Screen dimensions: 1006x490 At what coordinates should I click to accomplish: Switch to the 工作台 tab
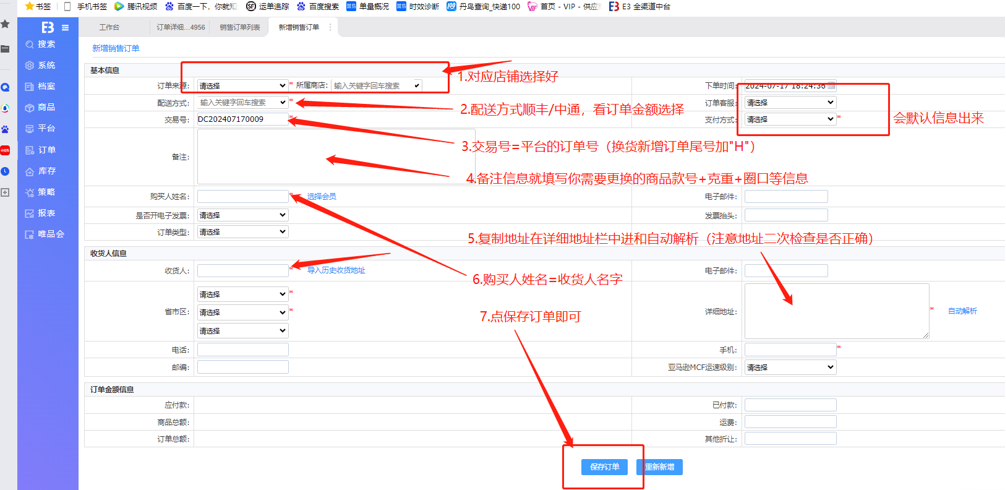pos(109,27)
